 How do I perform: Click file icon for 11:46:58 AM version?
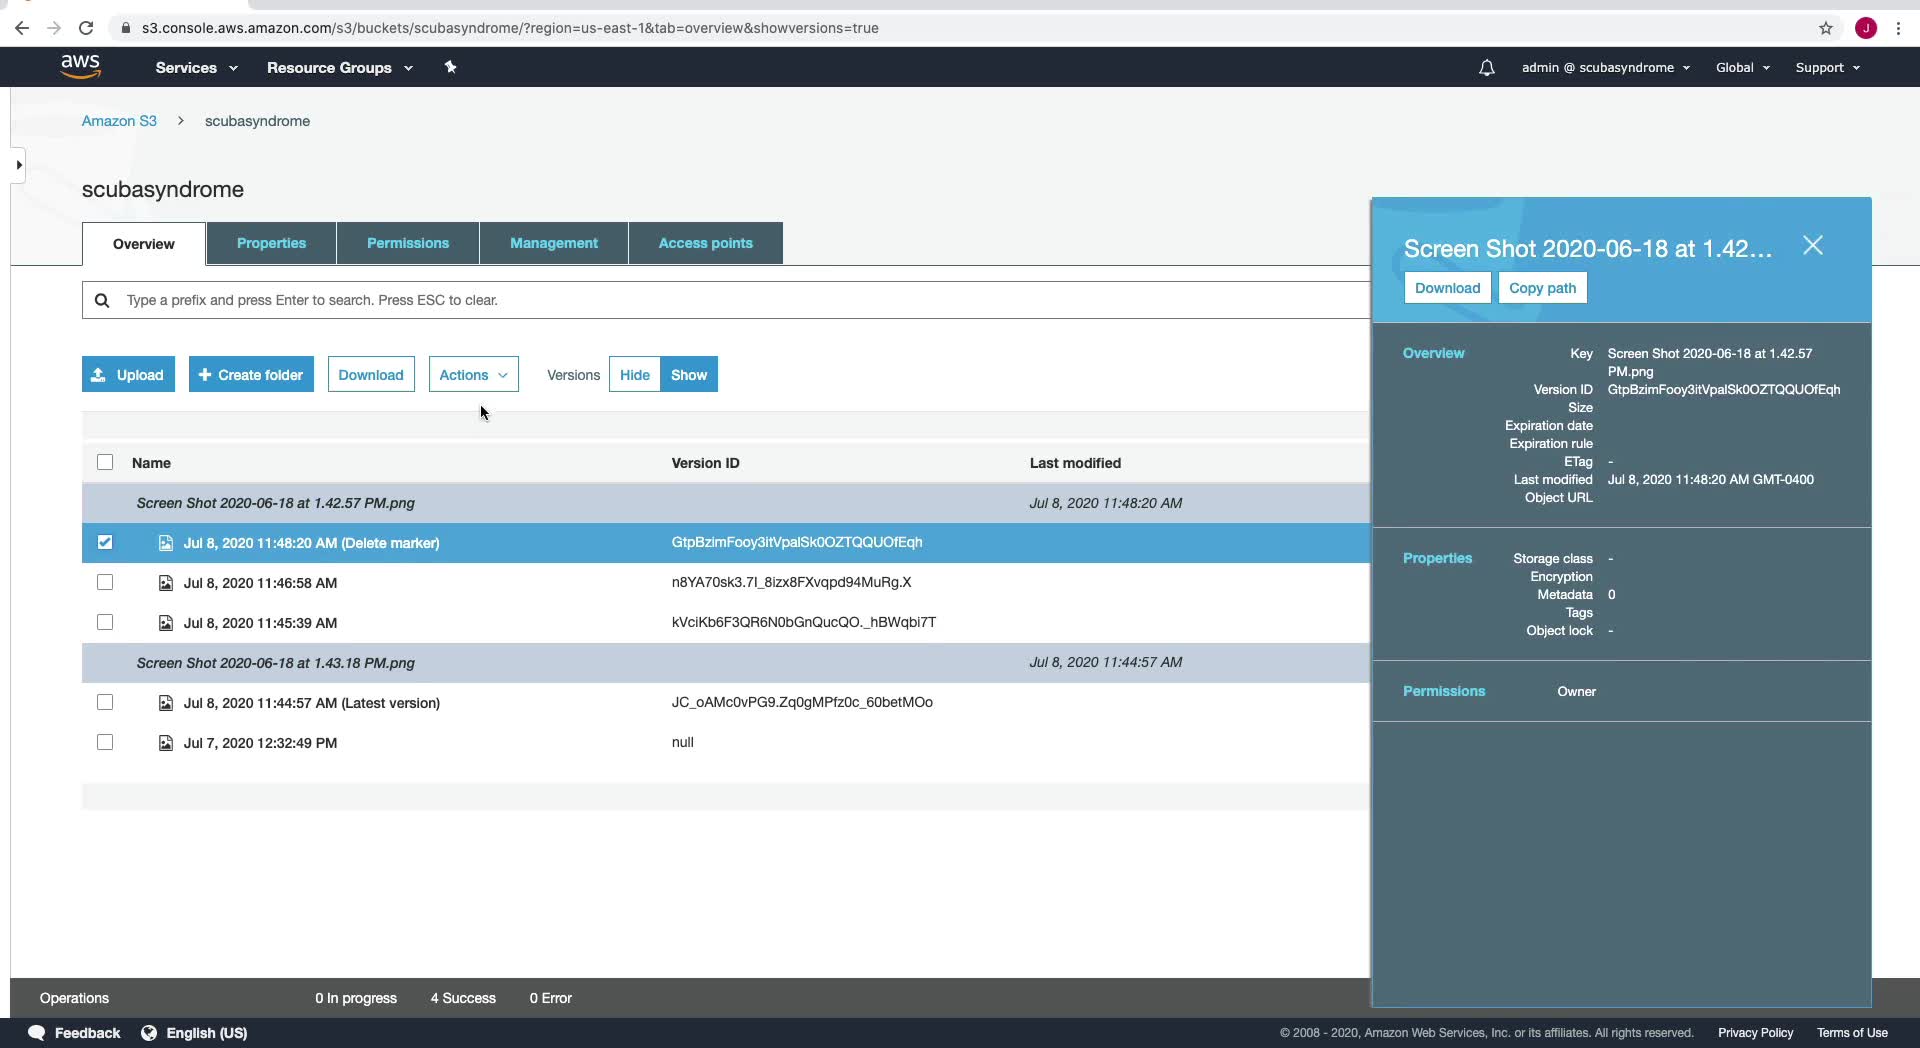pos(166,583)
